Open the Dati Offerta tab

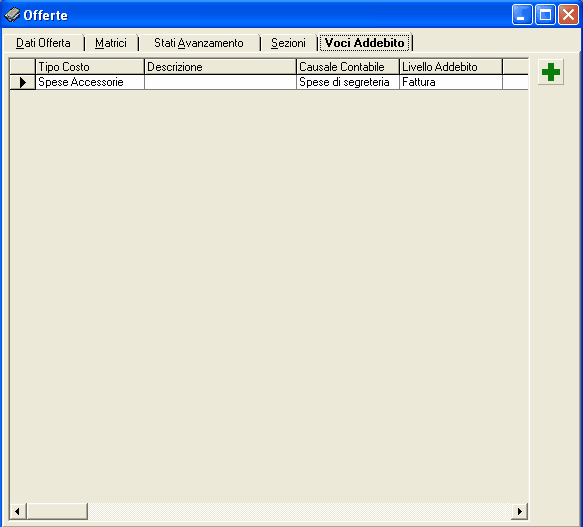(44, 43)
